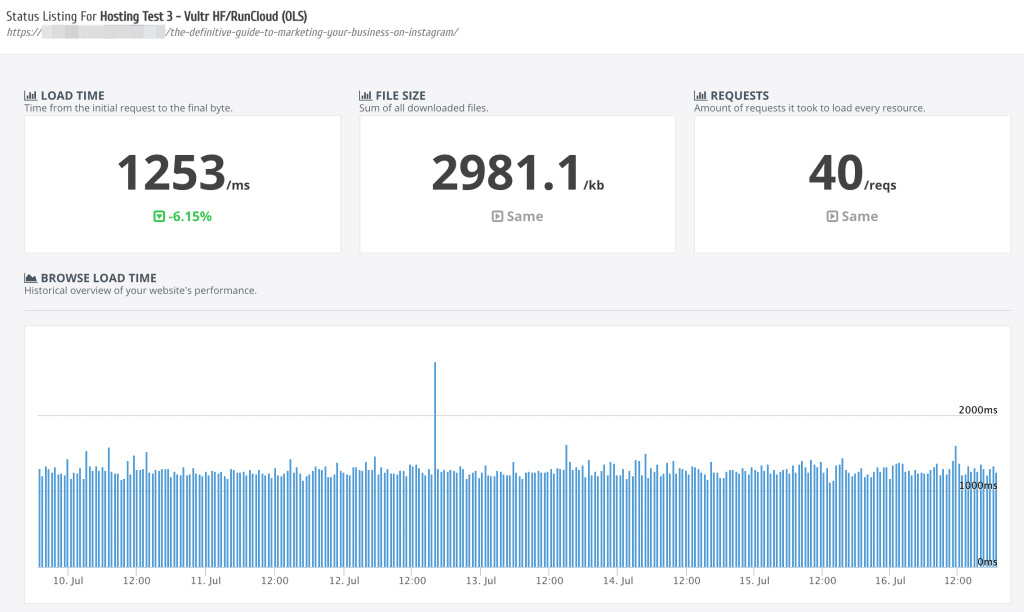Select the 13. Jul date on timeline

480,580
